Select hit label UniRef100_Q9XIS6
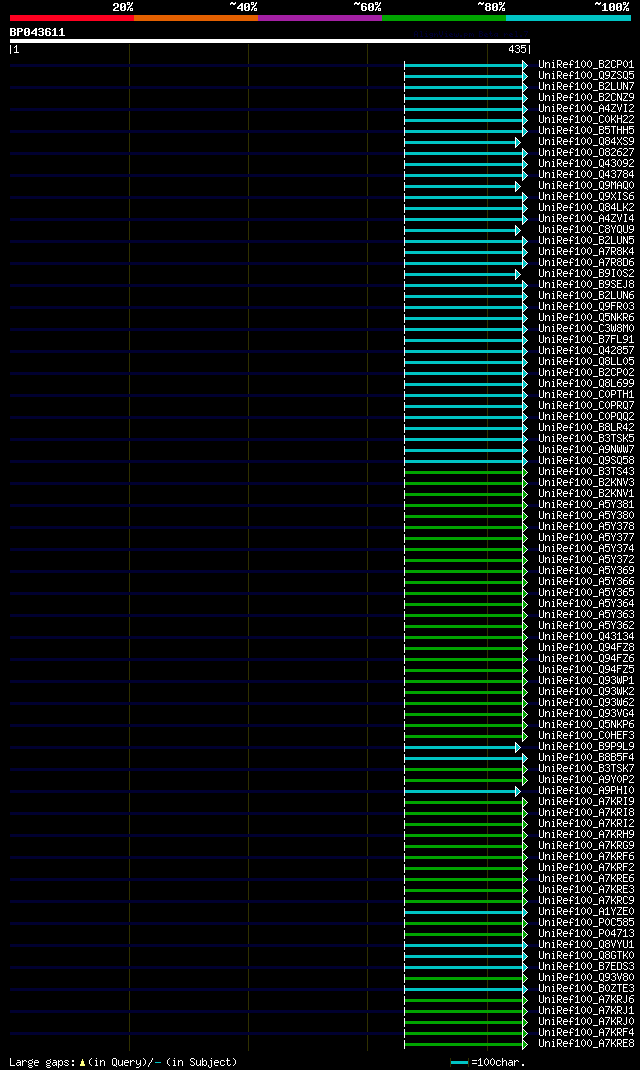 [x=586, y=197]
